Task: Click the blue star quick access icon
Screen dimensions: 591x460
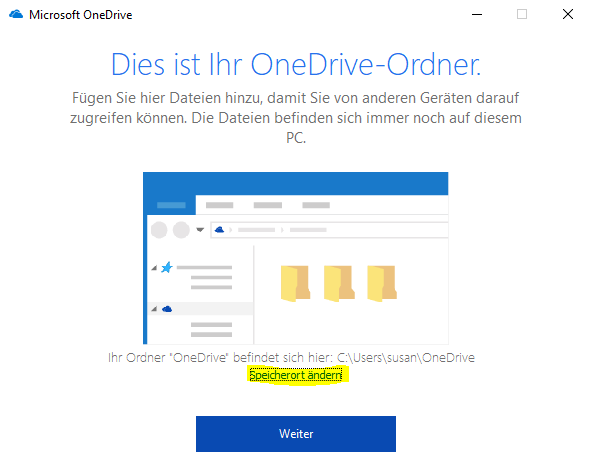Action: (x=167, y=267)
